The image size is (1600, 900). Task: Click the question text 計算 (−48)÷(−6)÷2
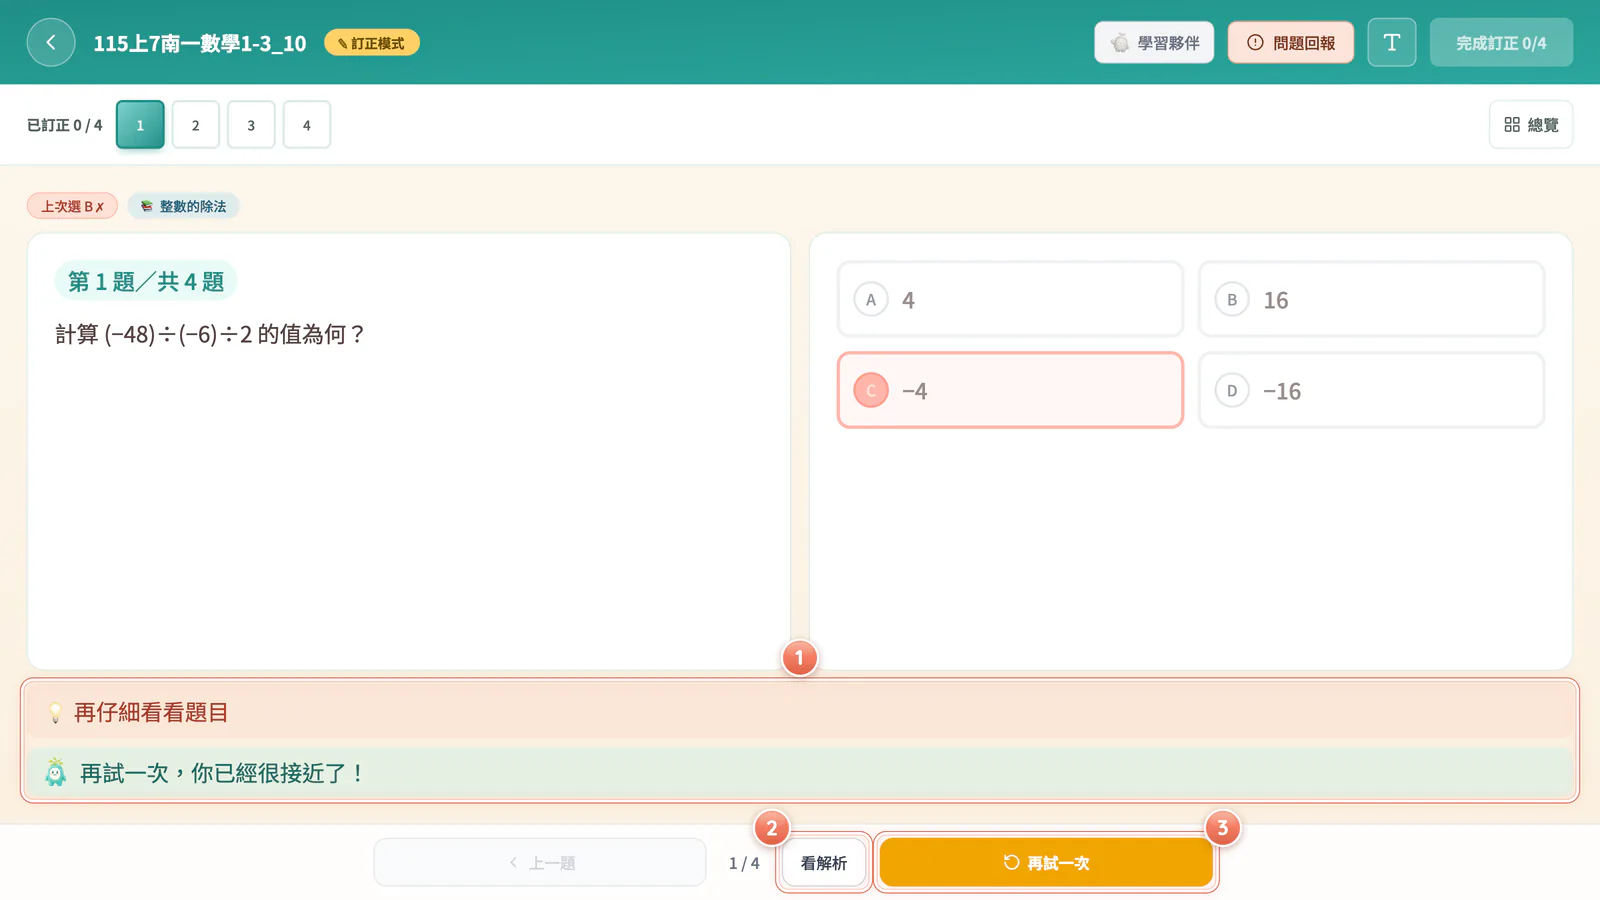(211, 334)
